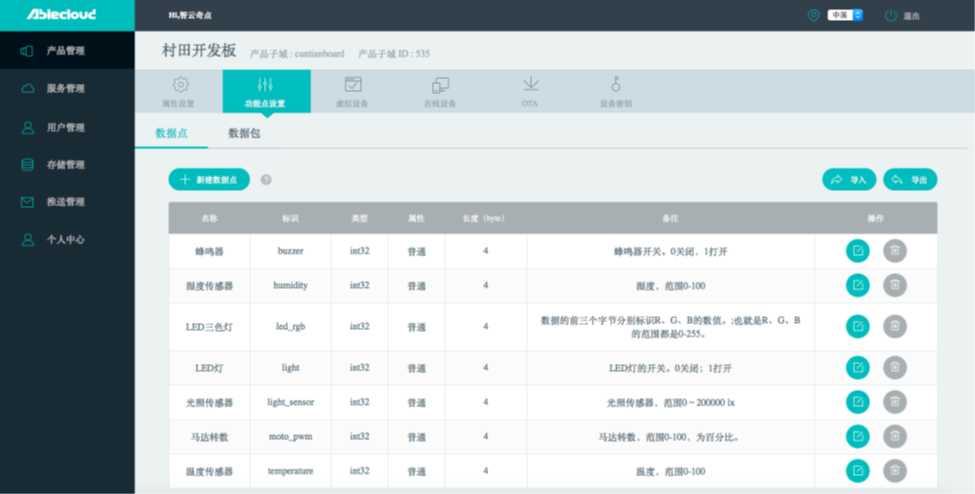Click the power logout icon
Screen dimensions: 975x494
pyautogui.click(x=890, y=15)
